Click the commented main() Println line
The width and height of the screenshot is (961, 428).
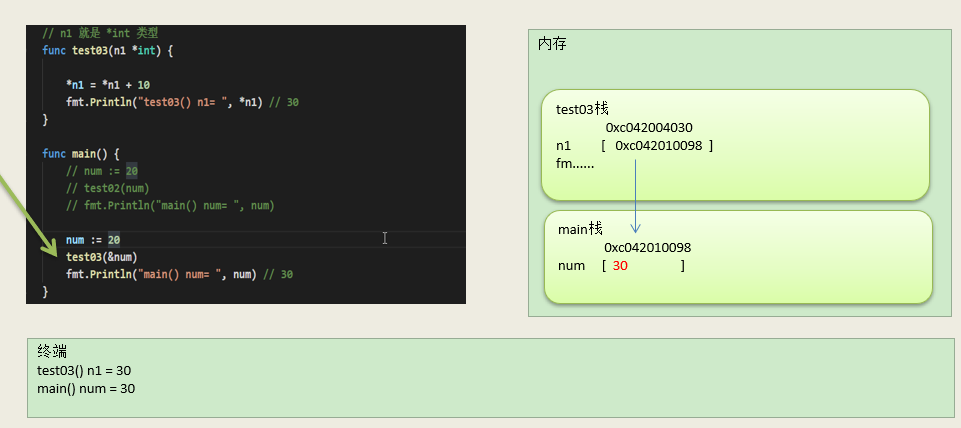(x=170, y=205)
